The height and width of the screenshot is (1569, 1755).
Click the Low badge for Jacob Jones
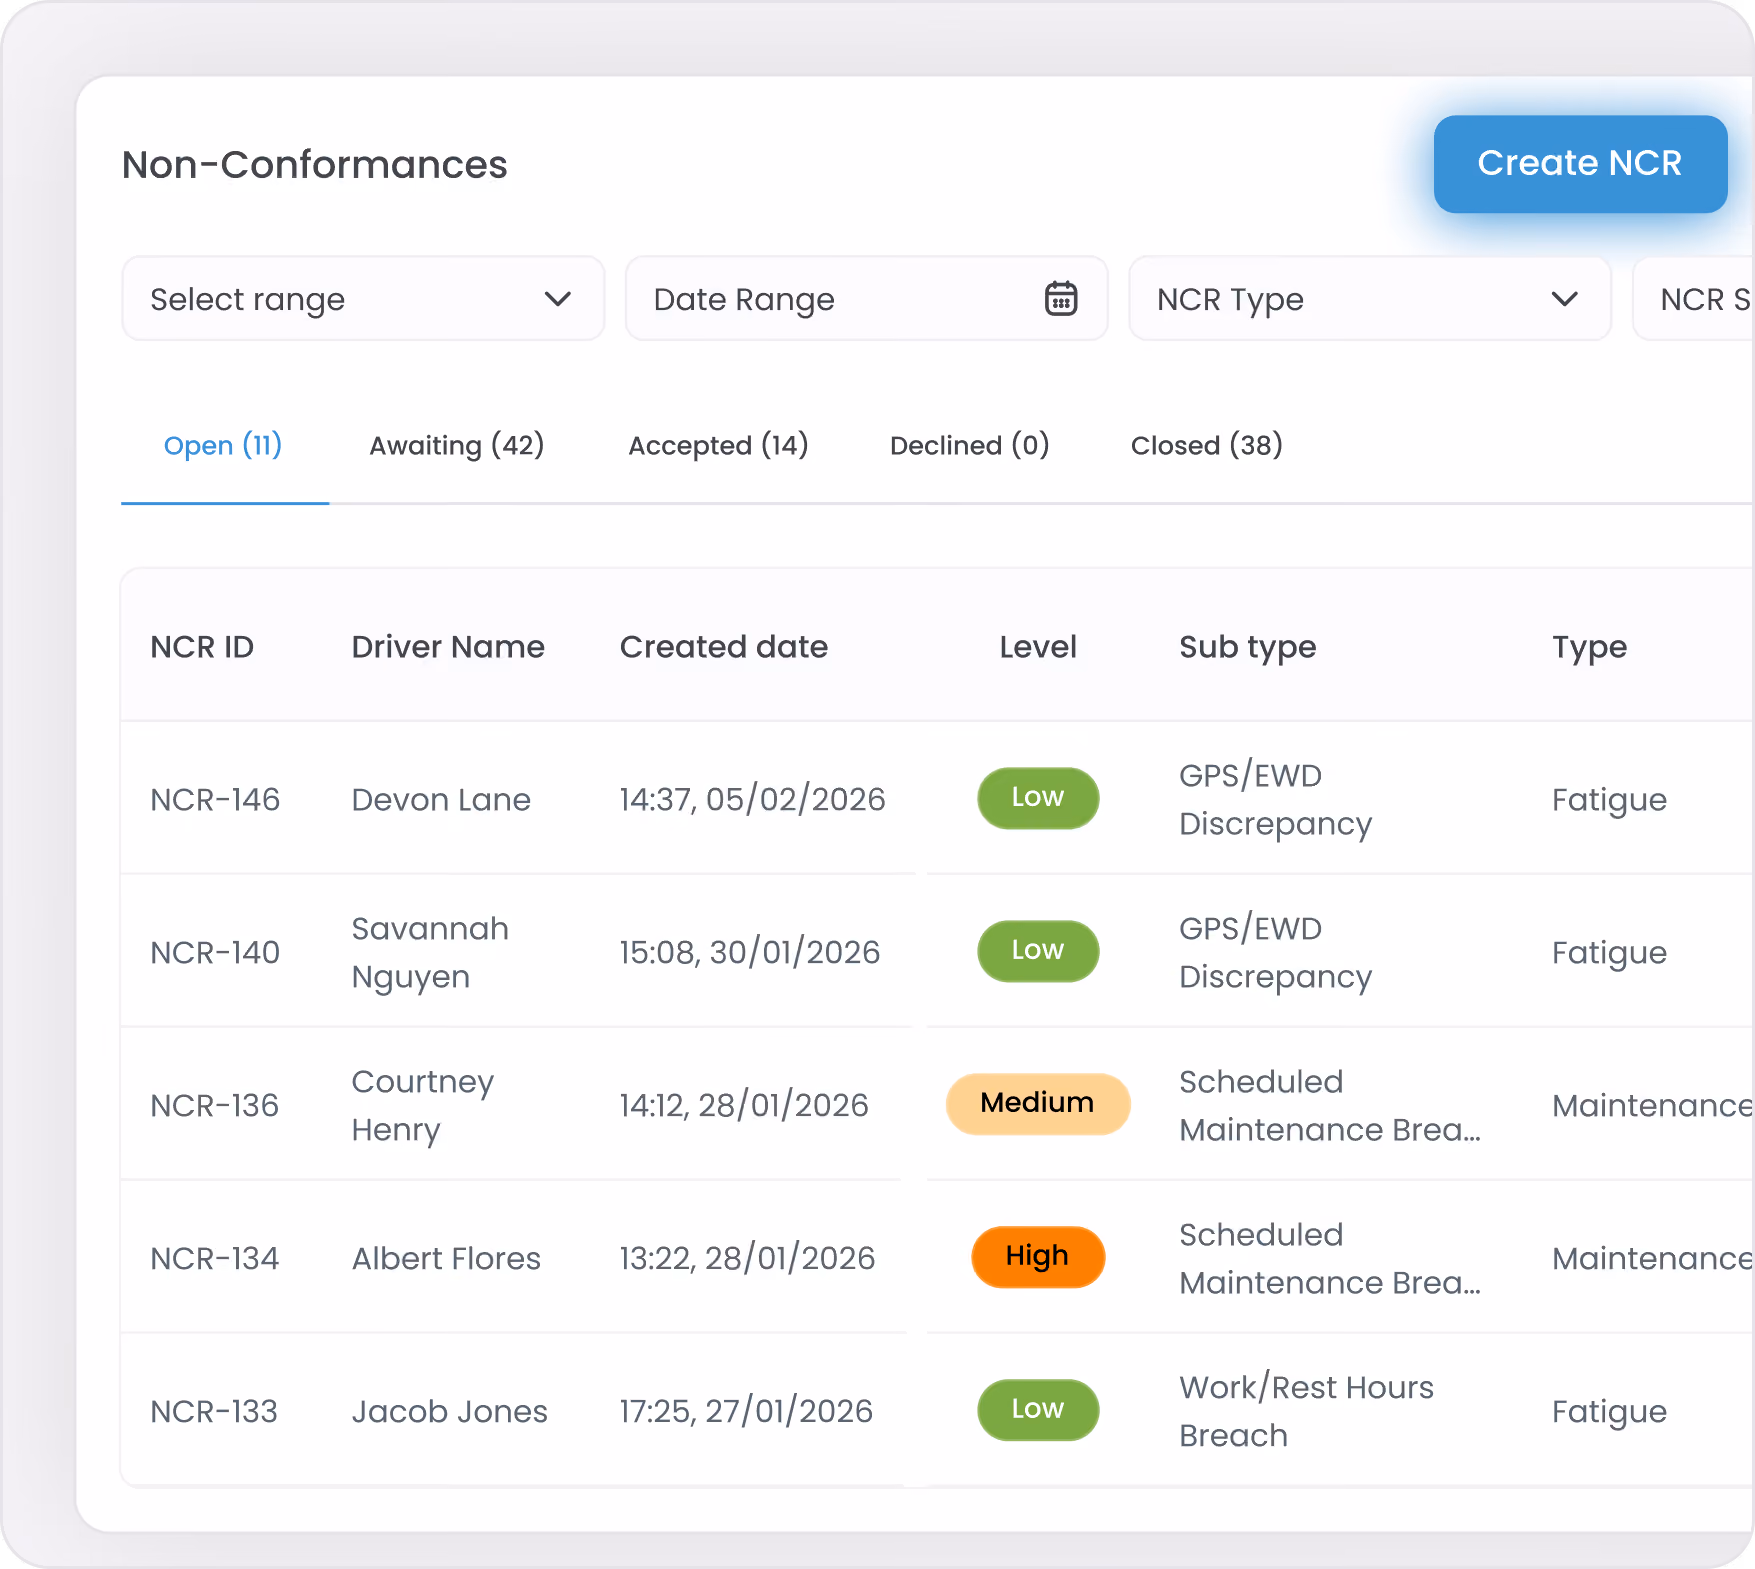point(1038,1410)
